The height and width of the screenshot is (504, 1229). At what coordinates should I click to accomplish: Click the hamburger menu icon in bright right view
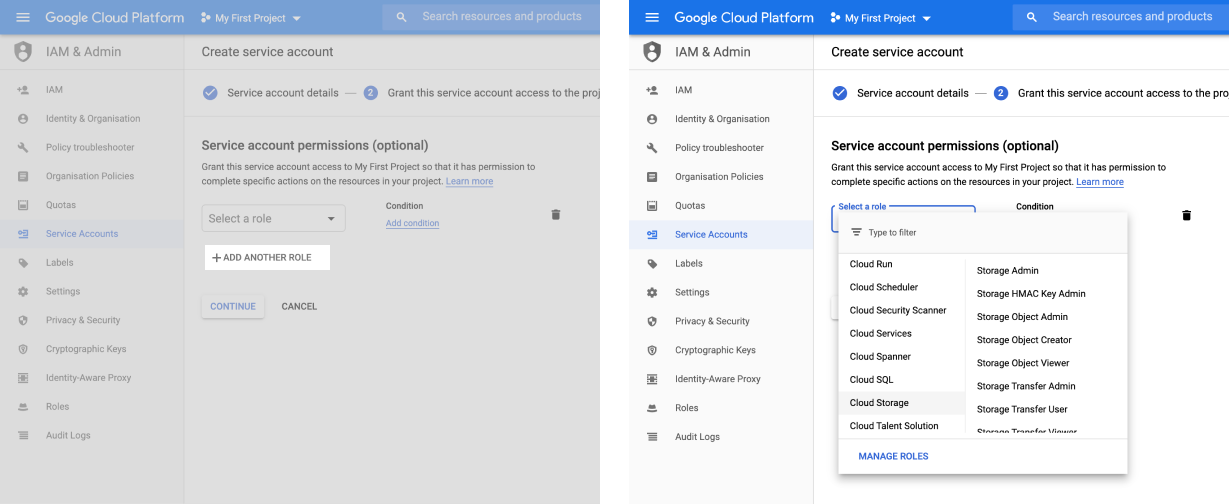click(x=652, y=18)
